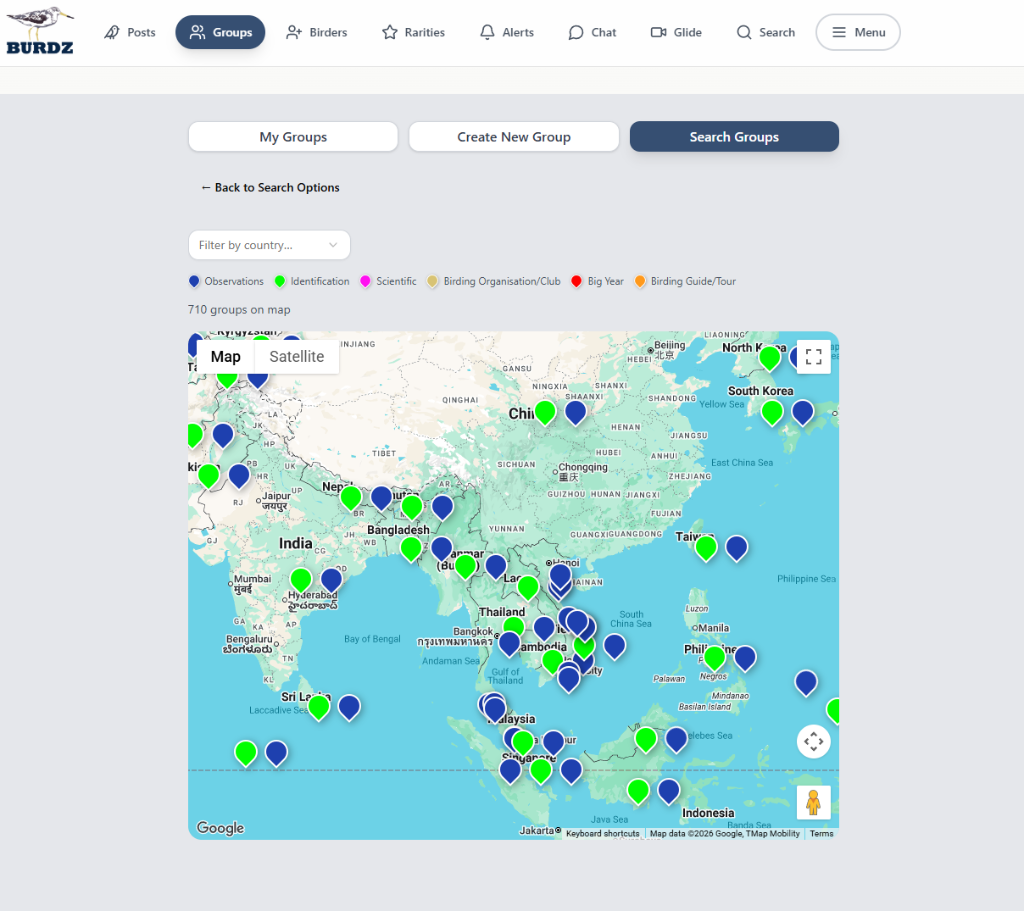This screenshot has width=1024, height=911.
Task: Open the Glide video section
Action: click(676, 32)
